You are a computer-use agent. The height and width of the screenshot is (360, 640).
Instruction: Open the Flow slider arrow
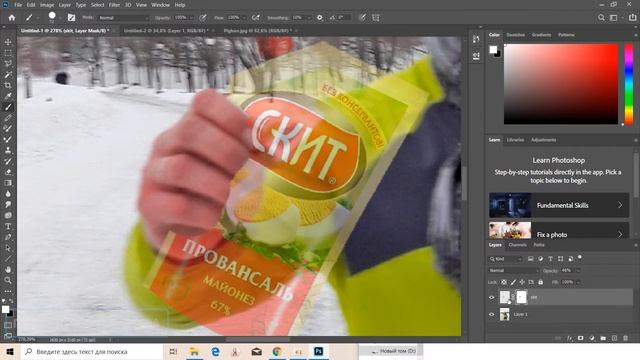tap(244, 18)
